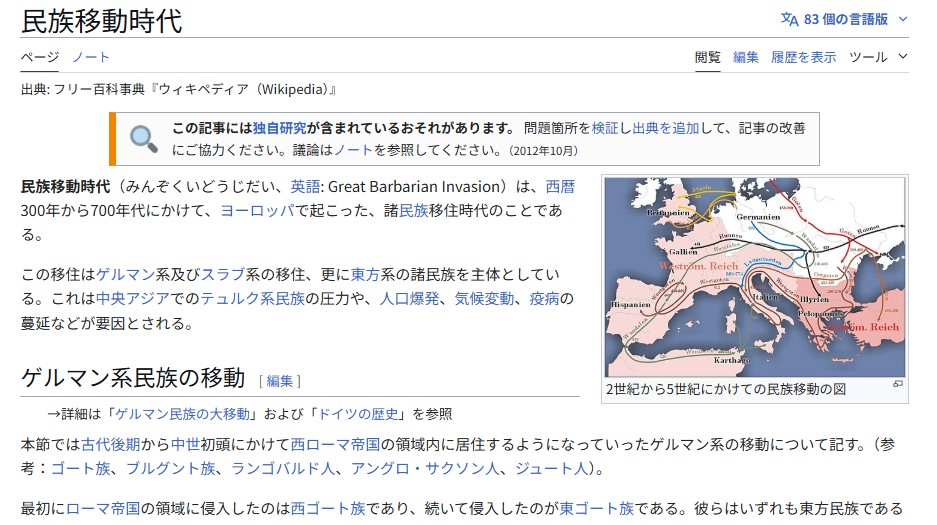This screenshot has width=937, height=525.
Task: Click the ゲルマン系民族の移動 heading text
Action: point(133,378)
